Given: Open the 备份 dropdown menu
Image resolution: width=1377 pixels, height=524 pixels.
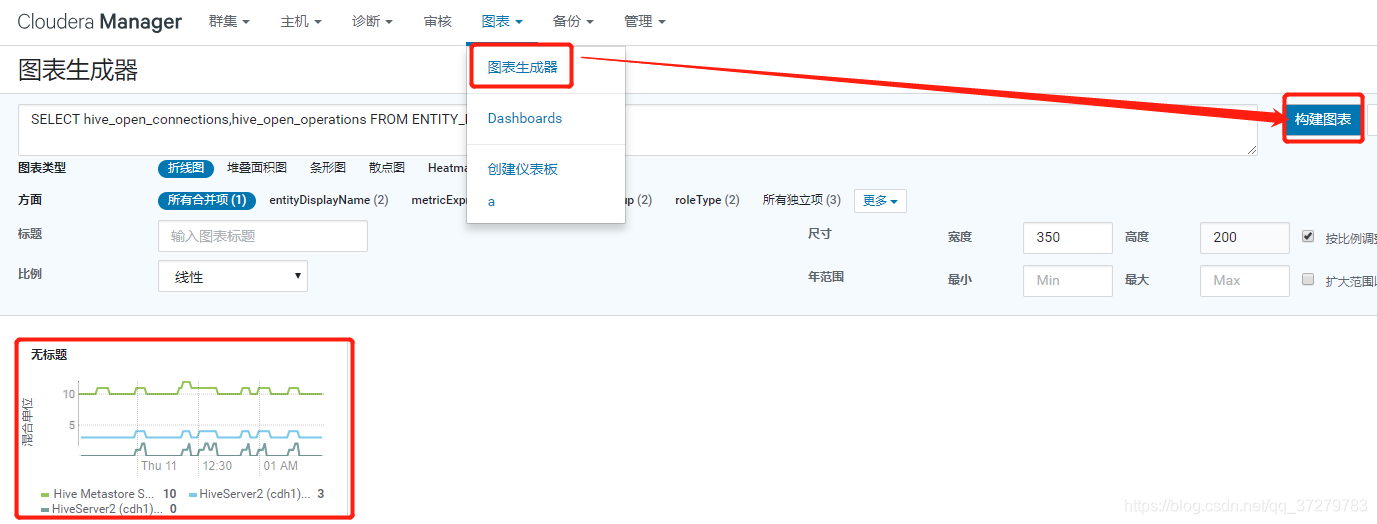Looking at the screenshot, I should [x=573, y=21].
